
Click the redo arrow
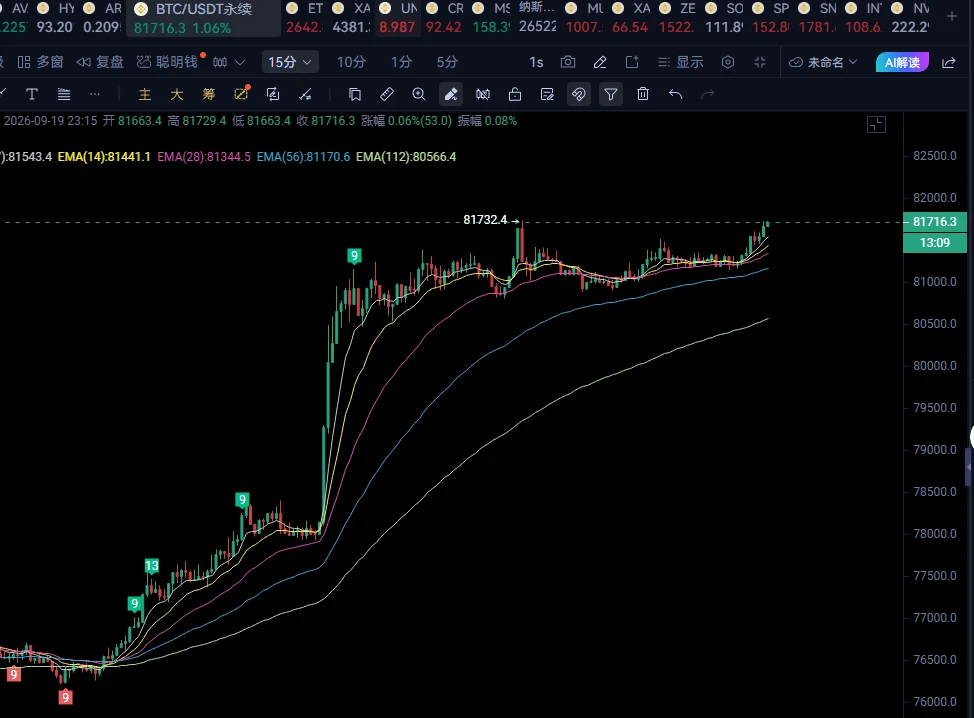[708, 94]
